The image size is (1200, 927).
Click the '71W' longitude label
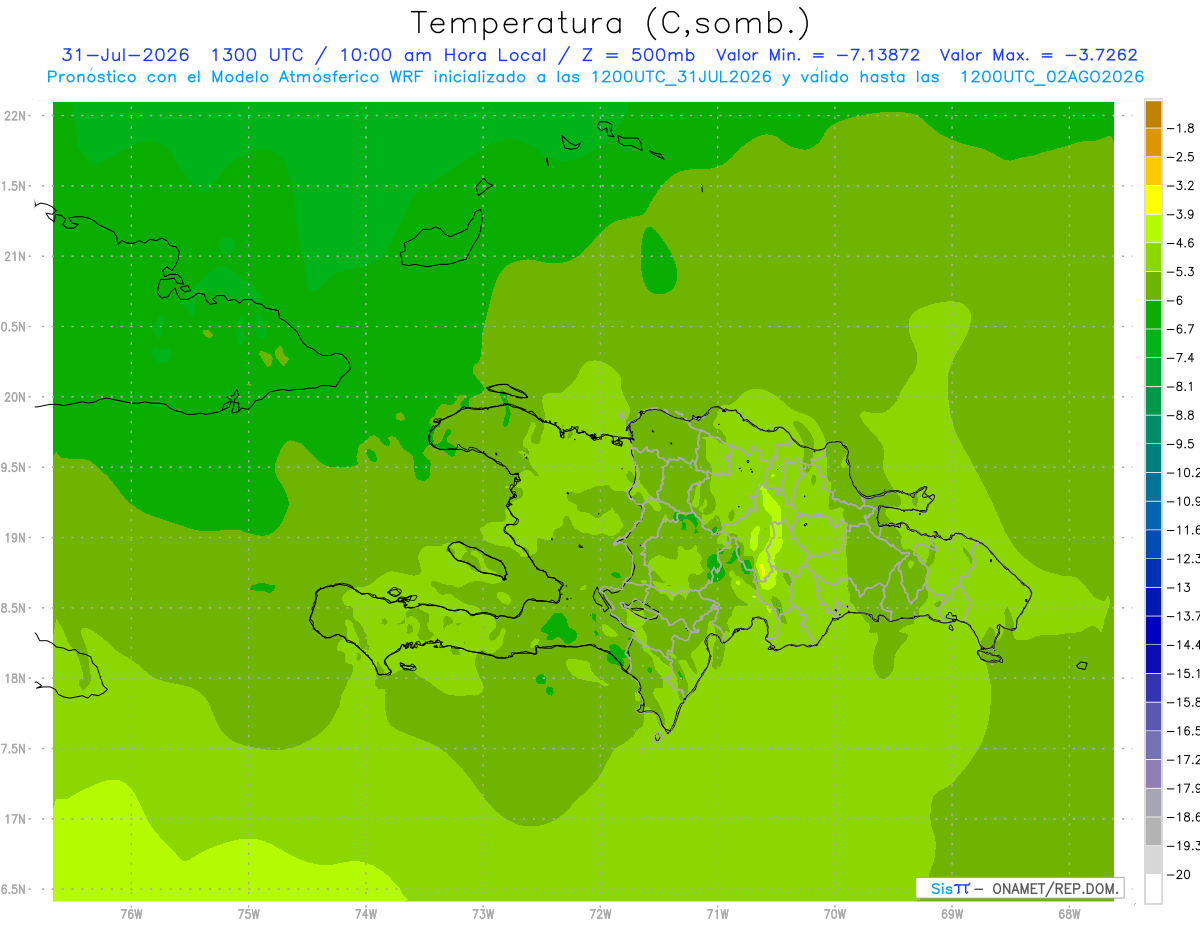pyautogui.click(x=717, y=914)
